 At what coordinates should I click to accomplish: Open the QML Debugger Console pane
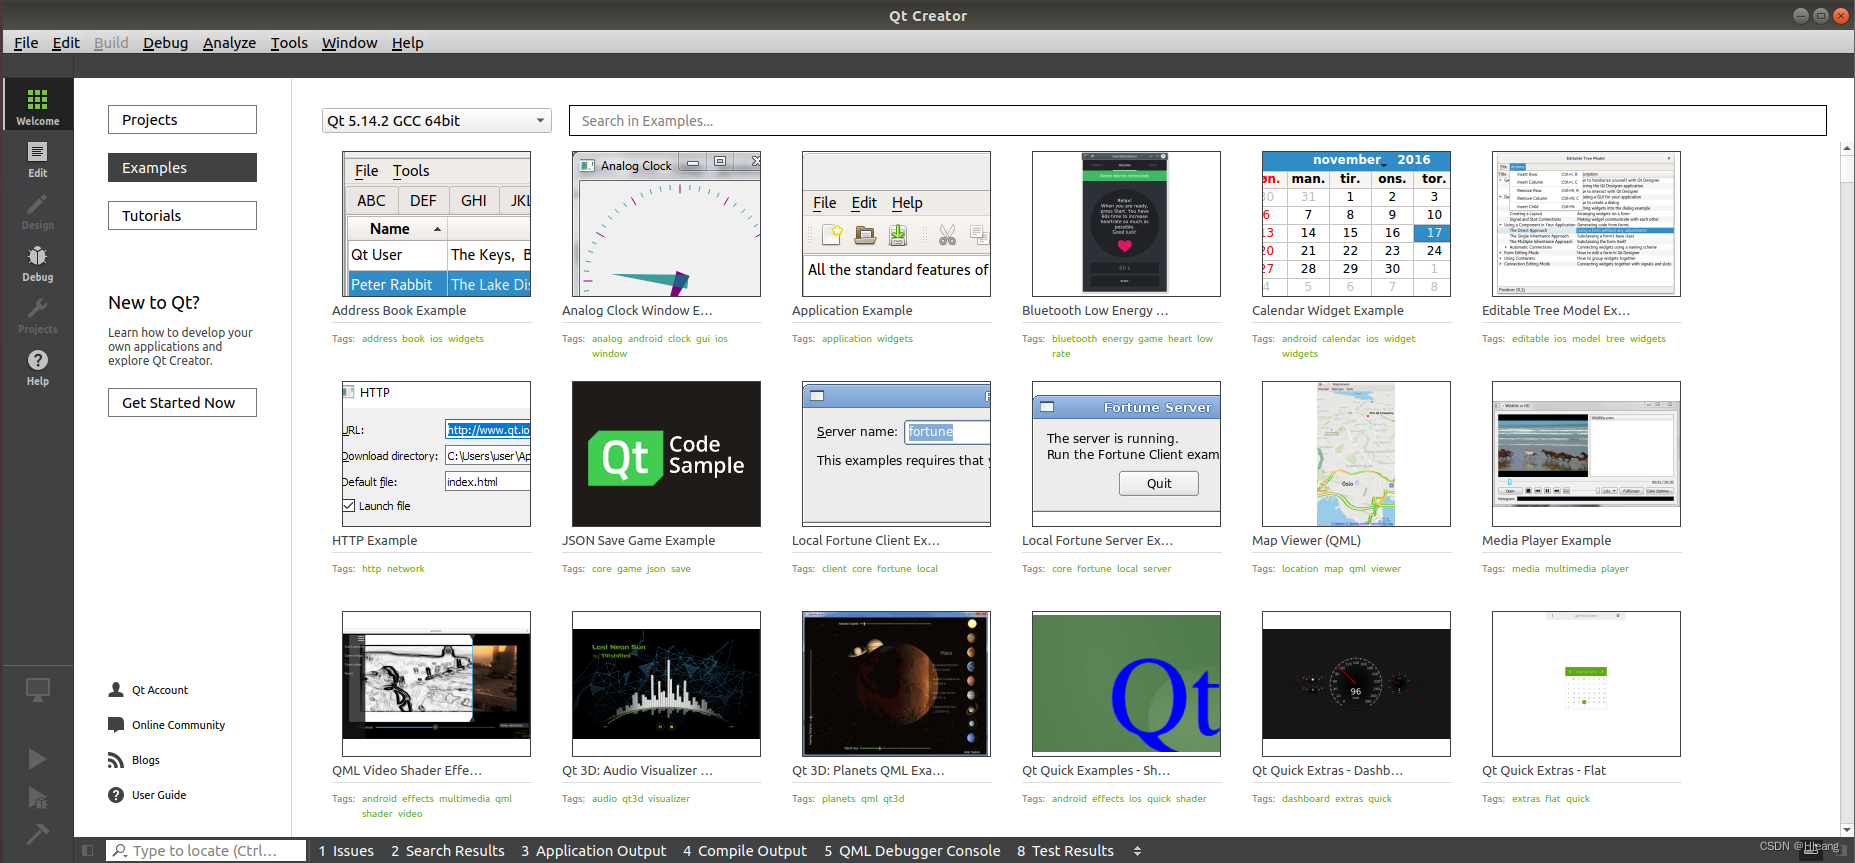(x=912, y=851)
